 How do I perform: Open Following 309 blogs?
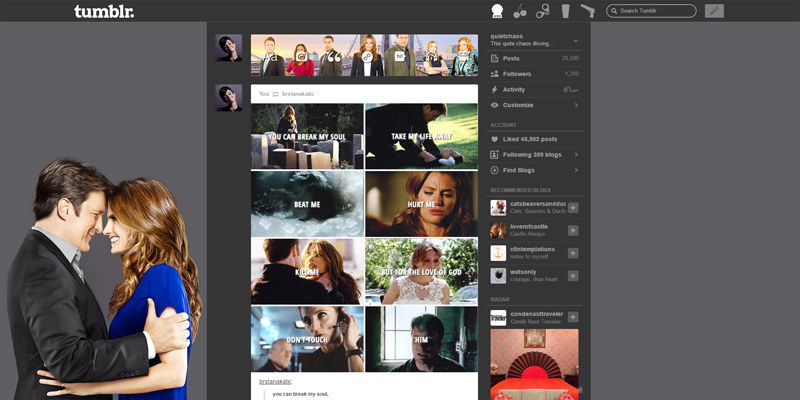click(534, 155)
